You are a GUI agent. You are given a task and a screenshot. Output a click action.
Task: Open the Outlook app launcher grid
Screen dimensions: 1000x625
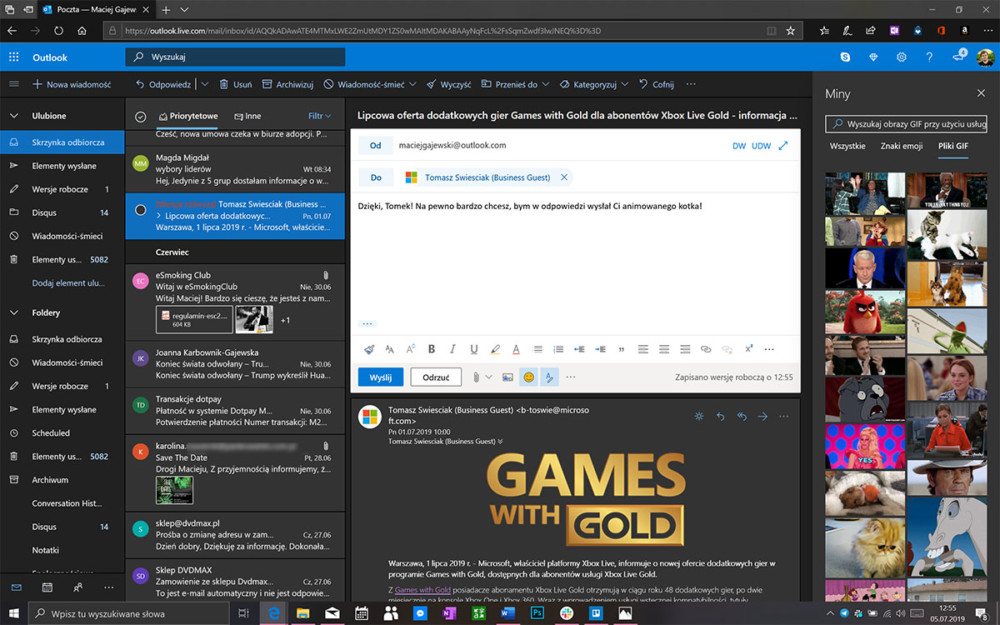tap(13, 57)
